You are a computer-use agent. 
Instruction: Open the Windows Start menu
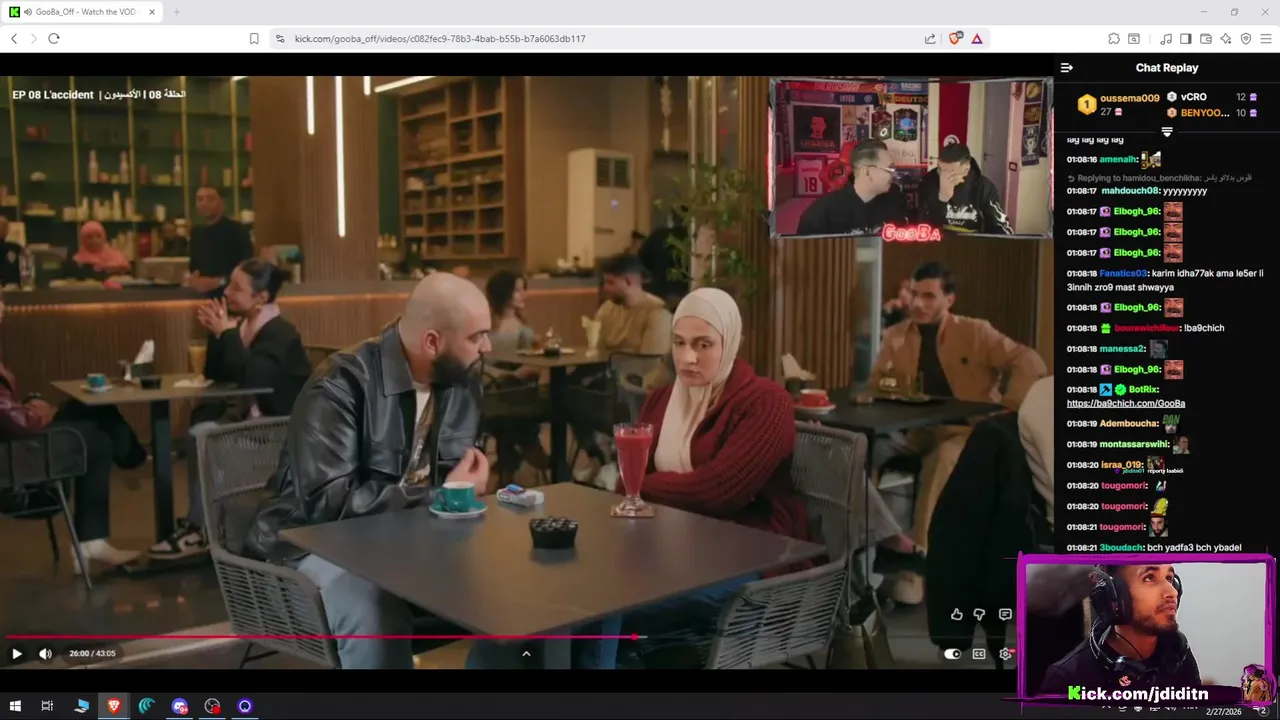15,706
